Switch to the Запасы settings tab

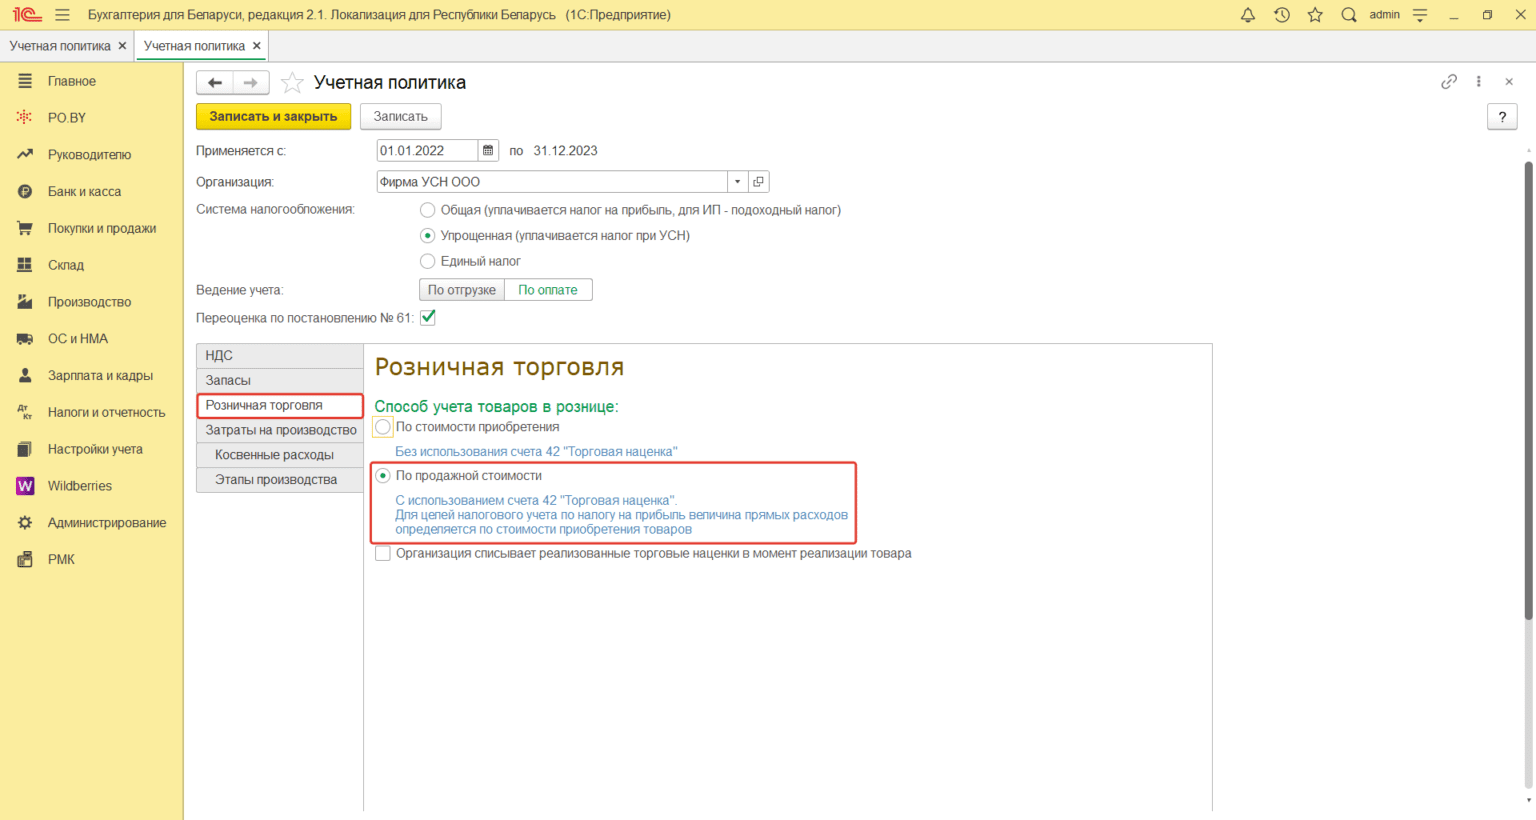coord(229,381)
